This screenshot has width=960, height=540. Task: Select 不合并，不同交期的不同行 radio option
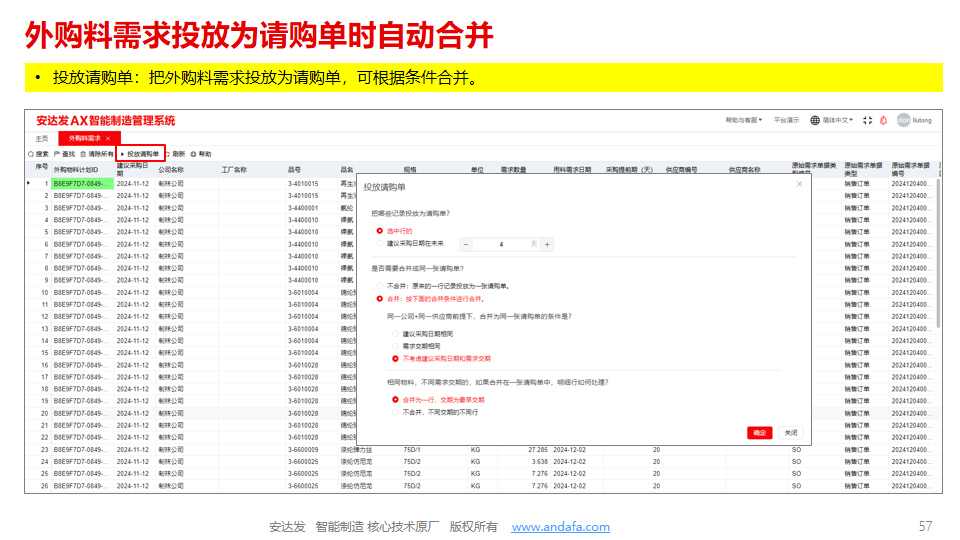tap(395, 411)
